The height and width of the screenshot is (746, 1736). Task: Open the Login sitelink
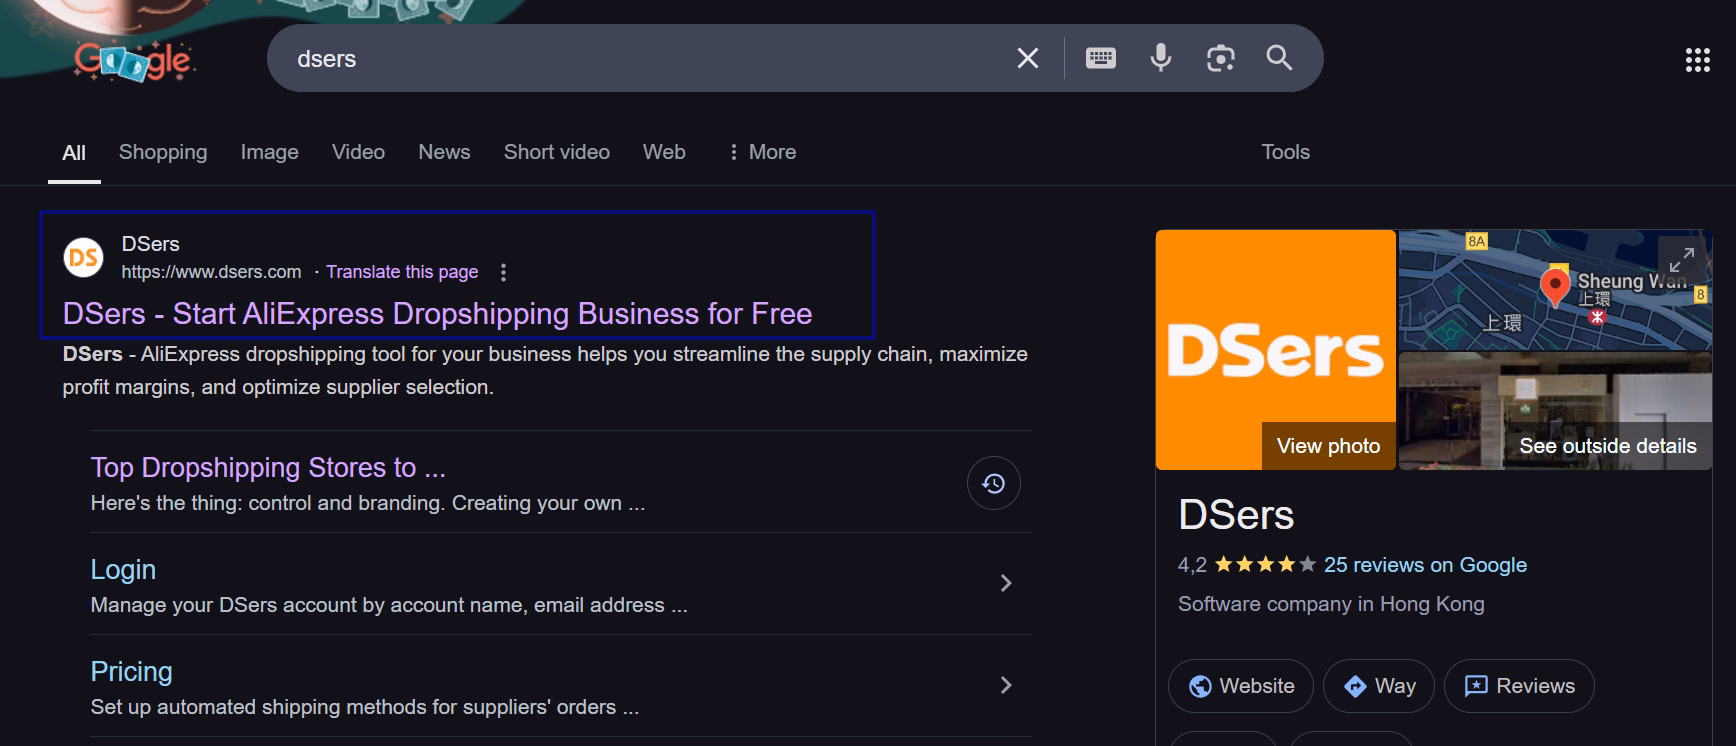[x=123, y=569]
